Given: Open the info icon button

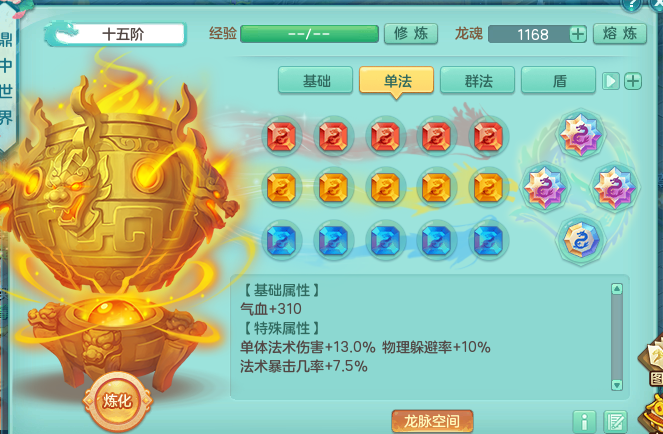Looking at the screenshot, I should [584, 422].
